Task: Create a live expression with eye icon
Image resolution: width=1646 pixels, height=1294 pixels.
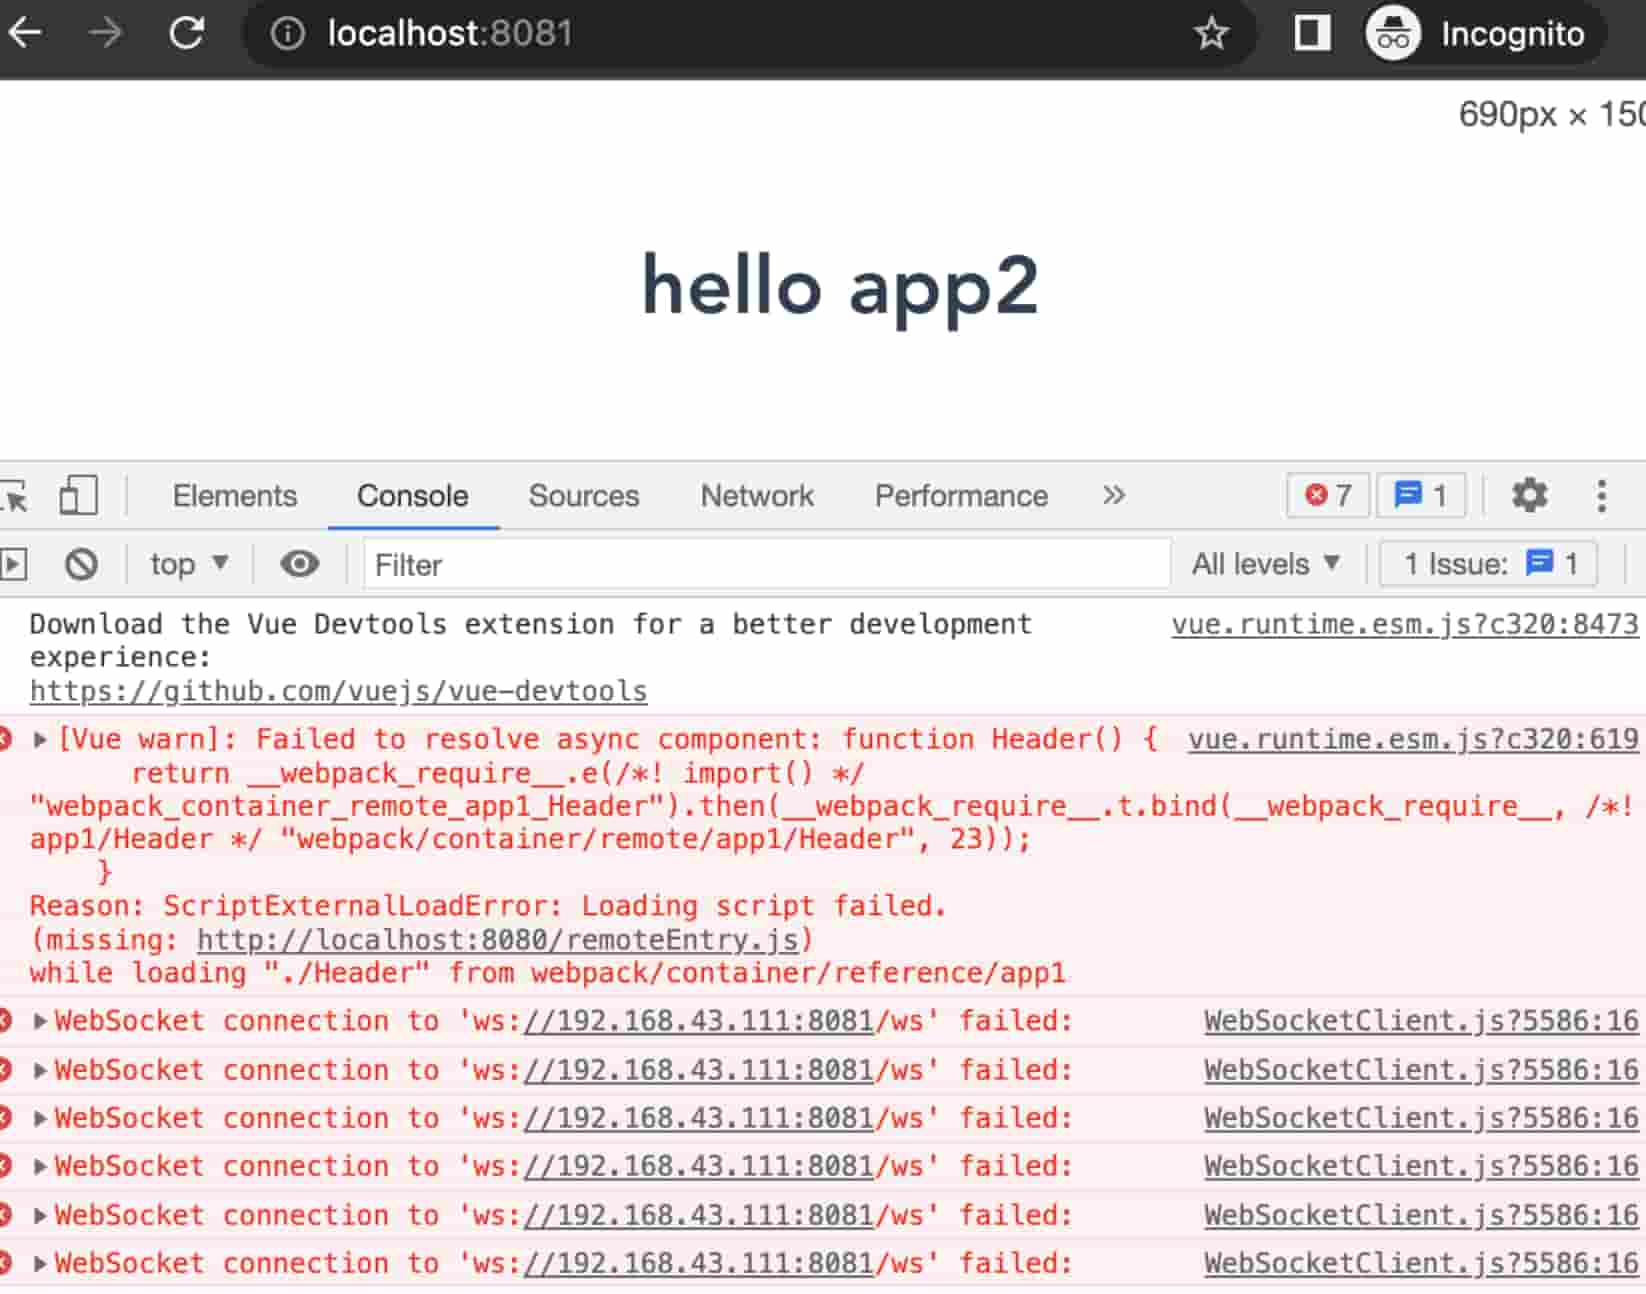Action: pos(299,565)
